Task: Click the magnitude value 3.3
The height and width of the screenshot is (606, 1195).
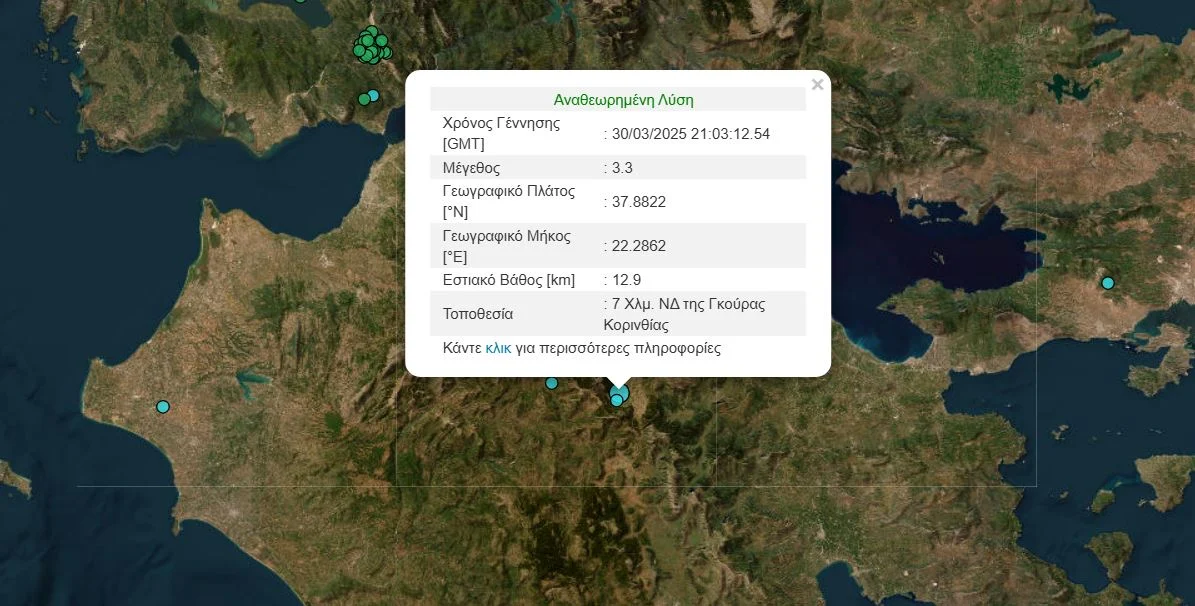Action: pos(622,168)
